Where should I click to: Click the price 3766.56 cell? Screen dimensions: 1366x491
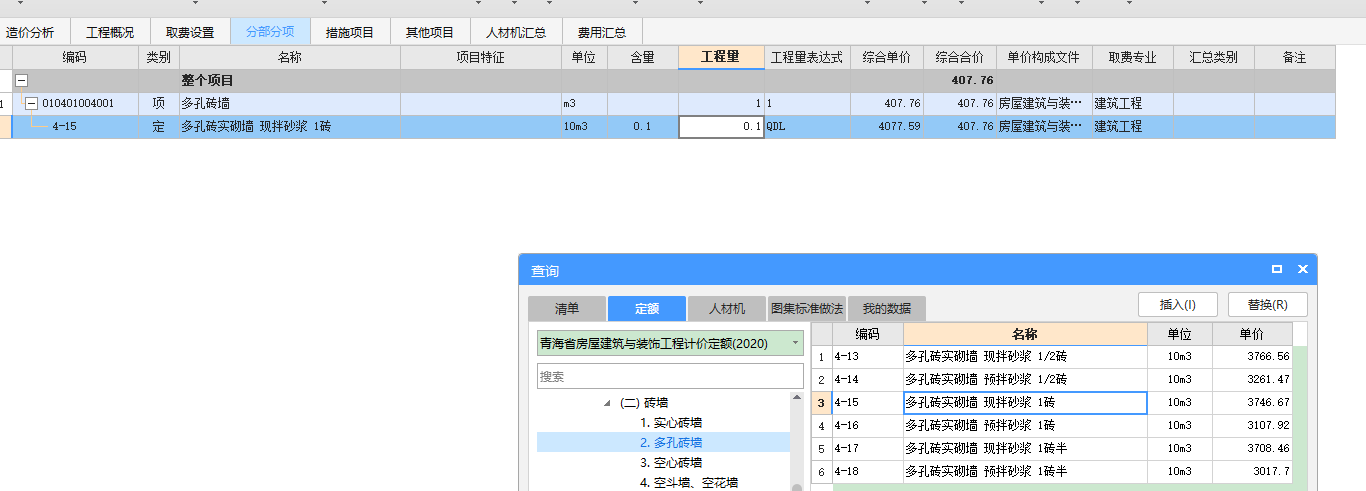point(1252,356)
